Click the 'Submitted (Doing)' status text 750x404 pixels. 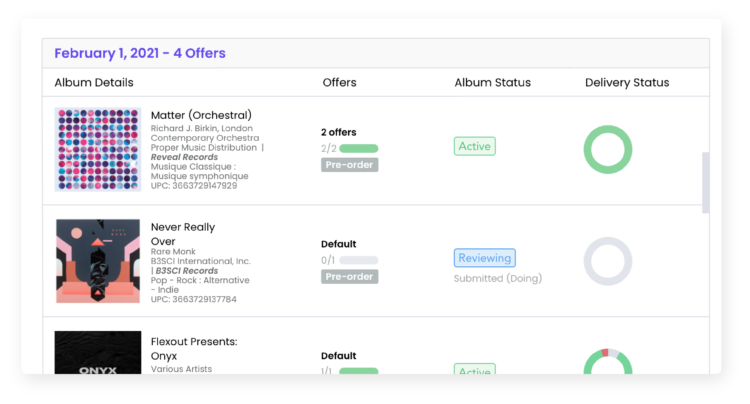(x=498, y=279)
